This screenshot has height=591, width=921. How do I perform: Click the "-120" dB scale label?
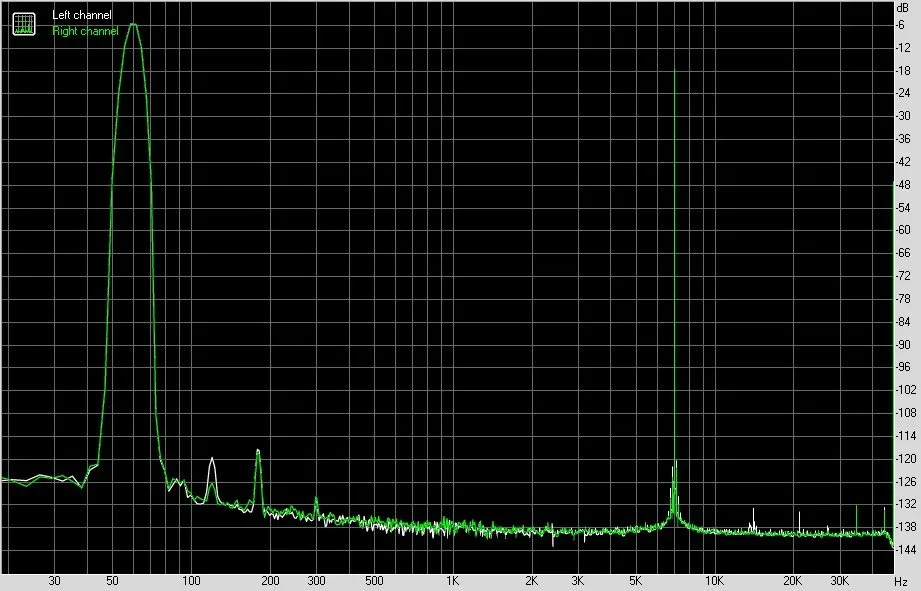tap(905, 458)
